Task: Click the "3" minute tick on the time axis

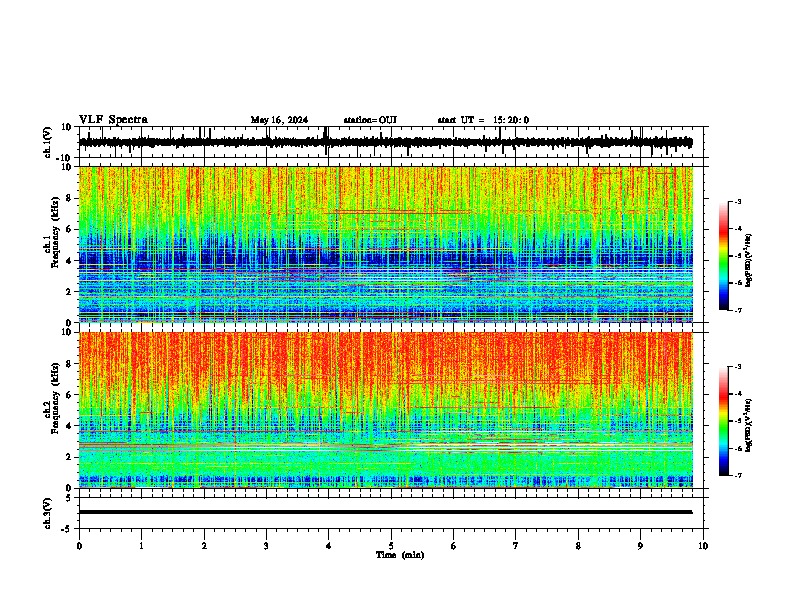Action: (266, 546)
